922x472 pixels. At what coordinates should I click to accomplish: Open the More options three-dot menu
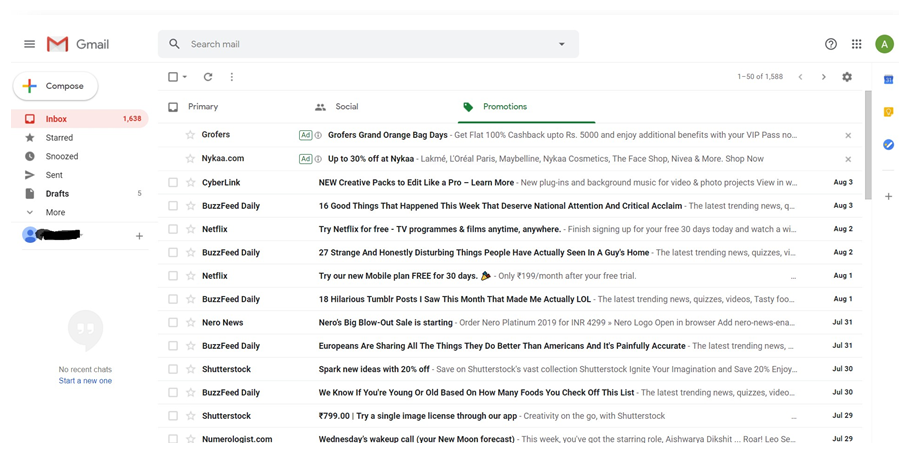pos(232,77)
